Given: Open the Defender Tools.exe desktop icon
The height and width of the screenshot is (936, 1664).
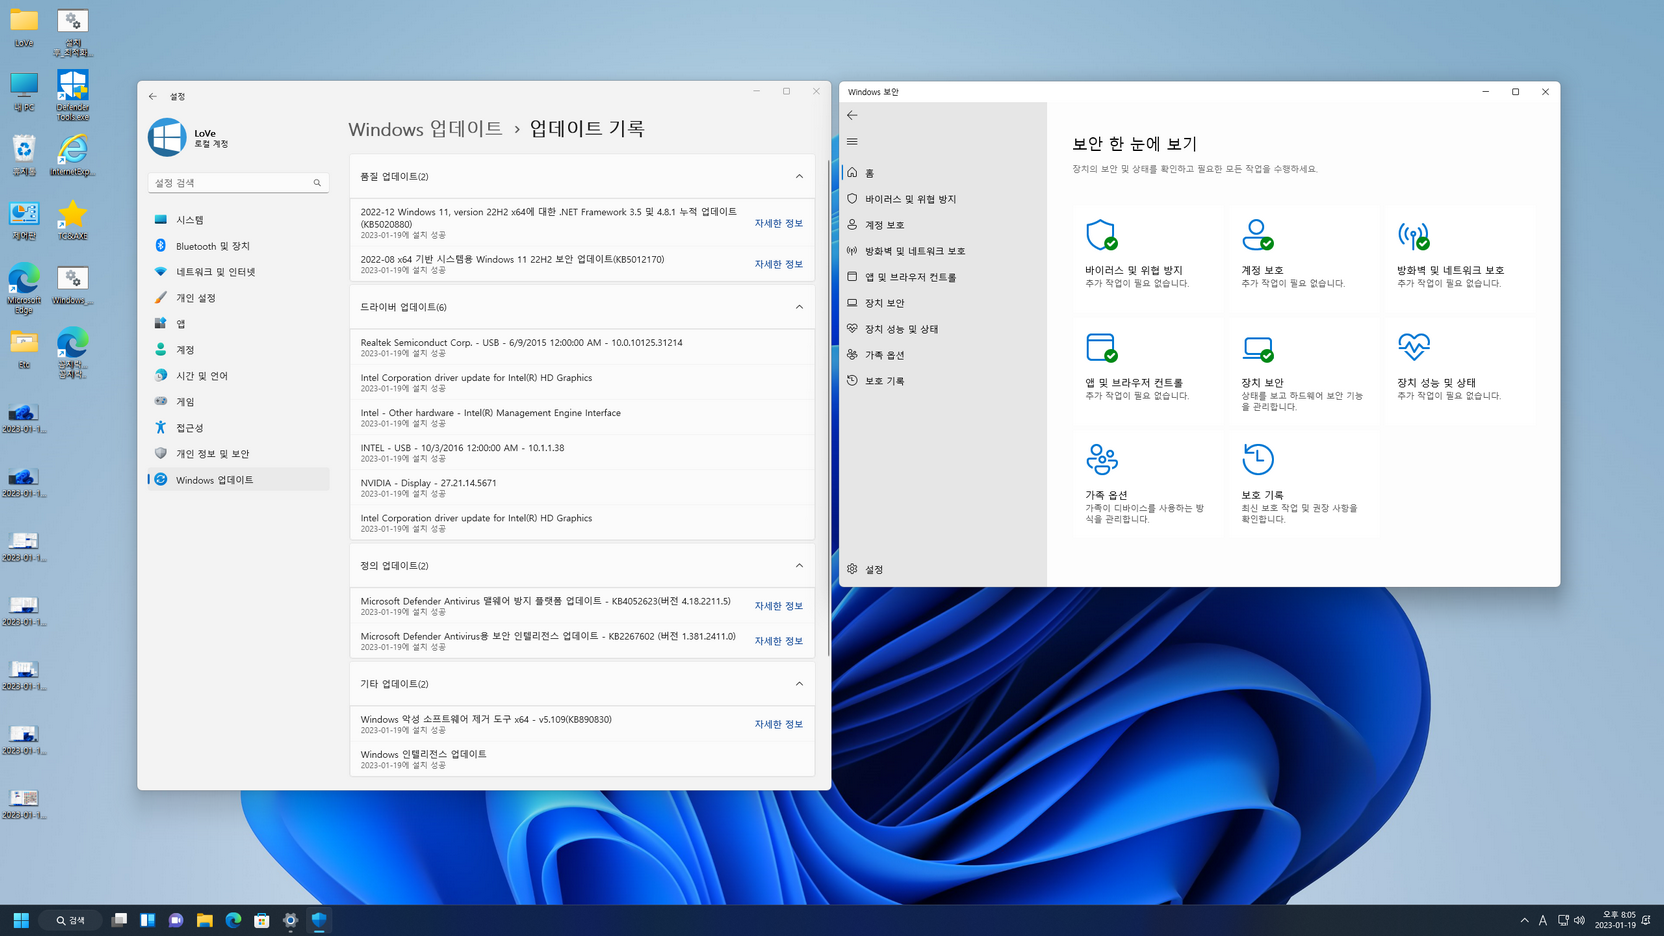Looking at the screenshot, I should pos(72,95).
